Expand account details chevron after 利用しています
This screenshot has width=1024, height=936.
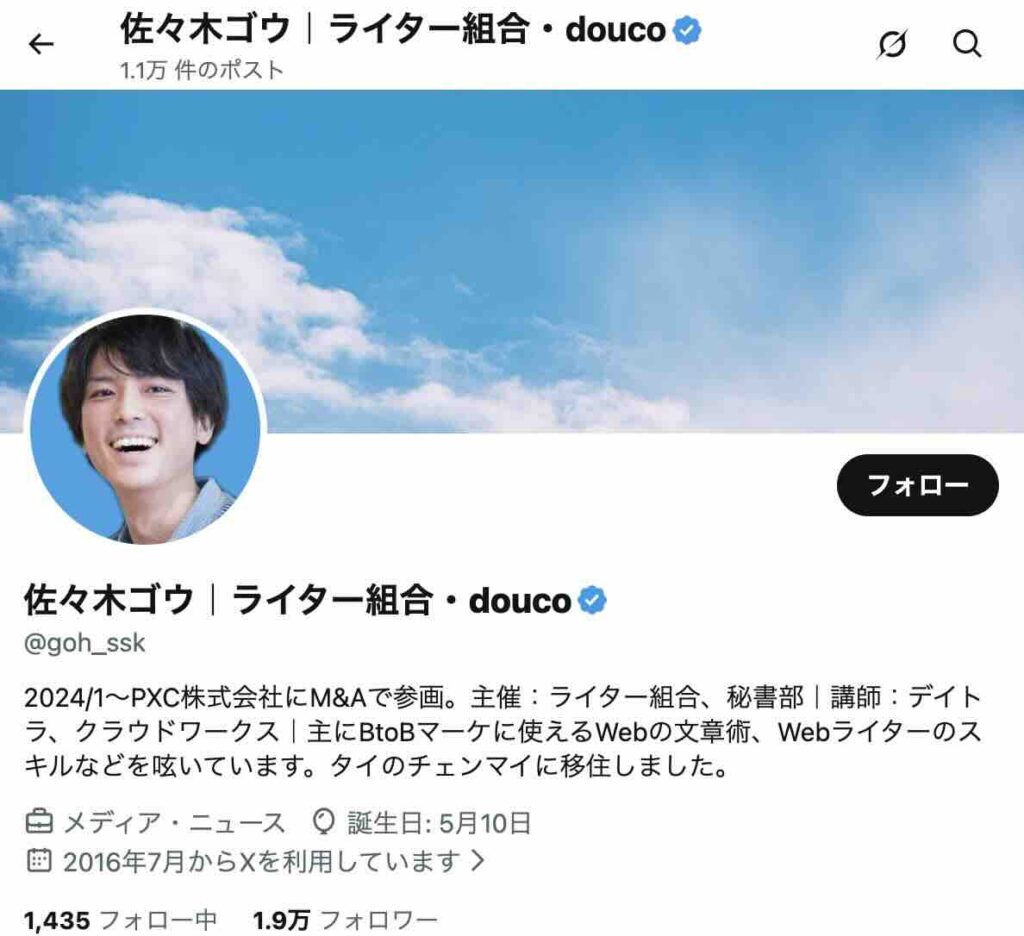pyautogui.click(x=478, y=860)
